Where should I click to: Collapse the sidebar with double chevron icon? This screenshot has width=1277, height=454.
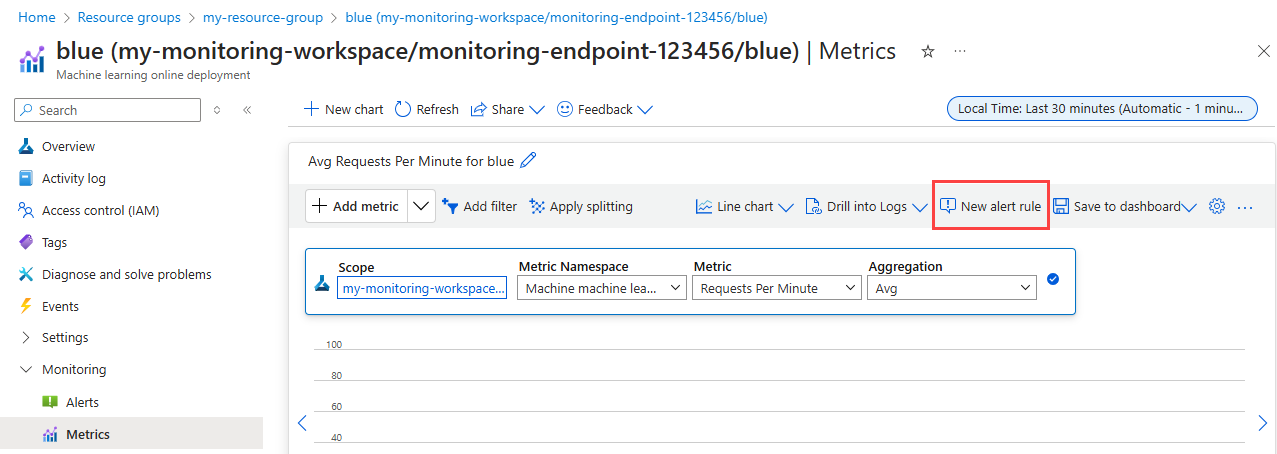[x=247, y=110]
